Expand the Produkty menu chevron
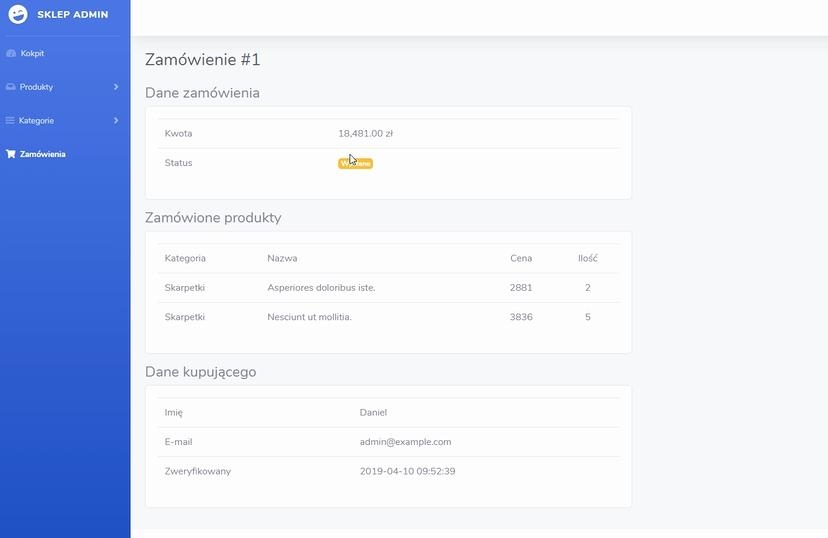The height and width of the screenshot is (538, 828). pos(116,87)
